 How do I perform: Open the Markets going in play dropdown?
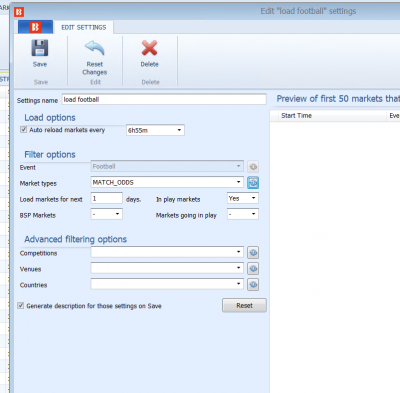pyautogui.click(x=243, y=214)
